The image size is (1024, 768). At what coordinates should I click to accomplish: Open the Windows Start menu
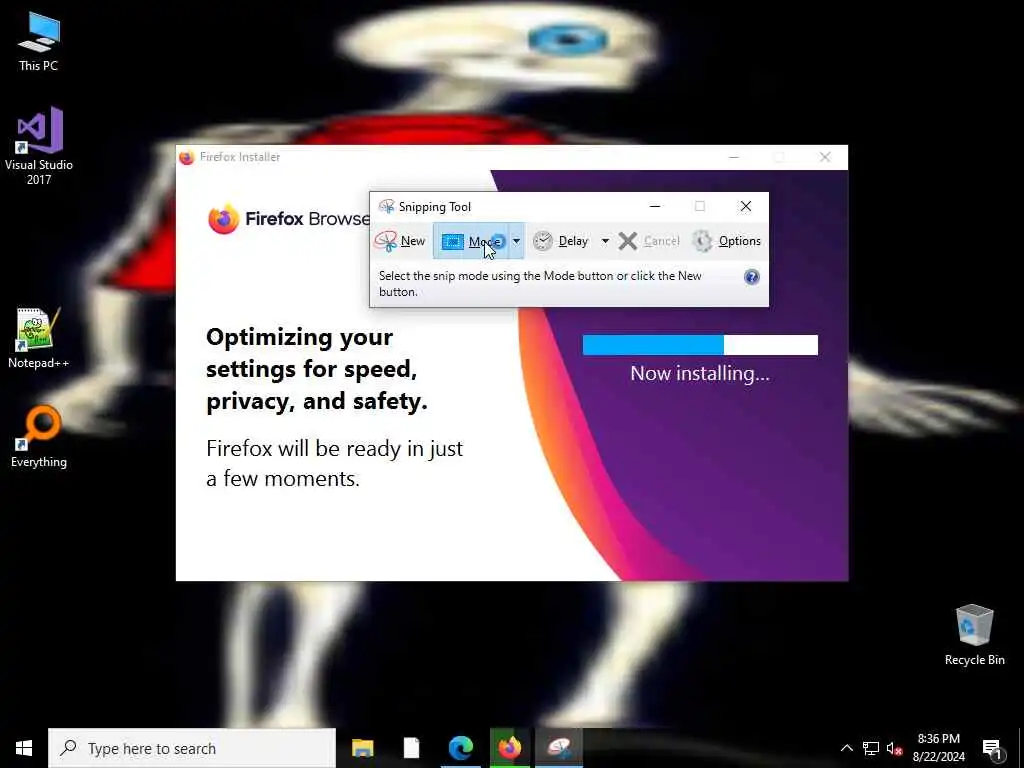(24, 748)
